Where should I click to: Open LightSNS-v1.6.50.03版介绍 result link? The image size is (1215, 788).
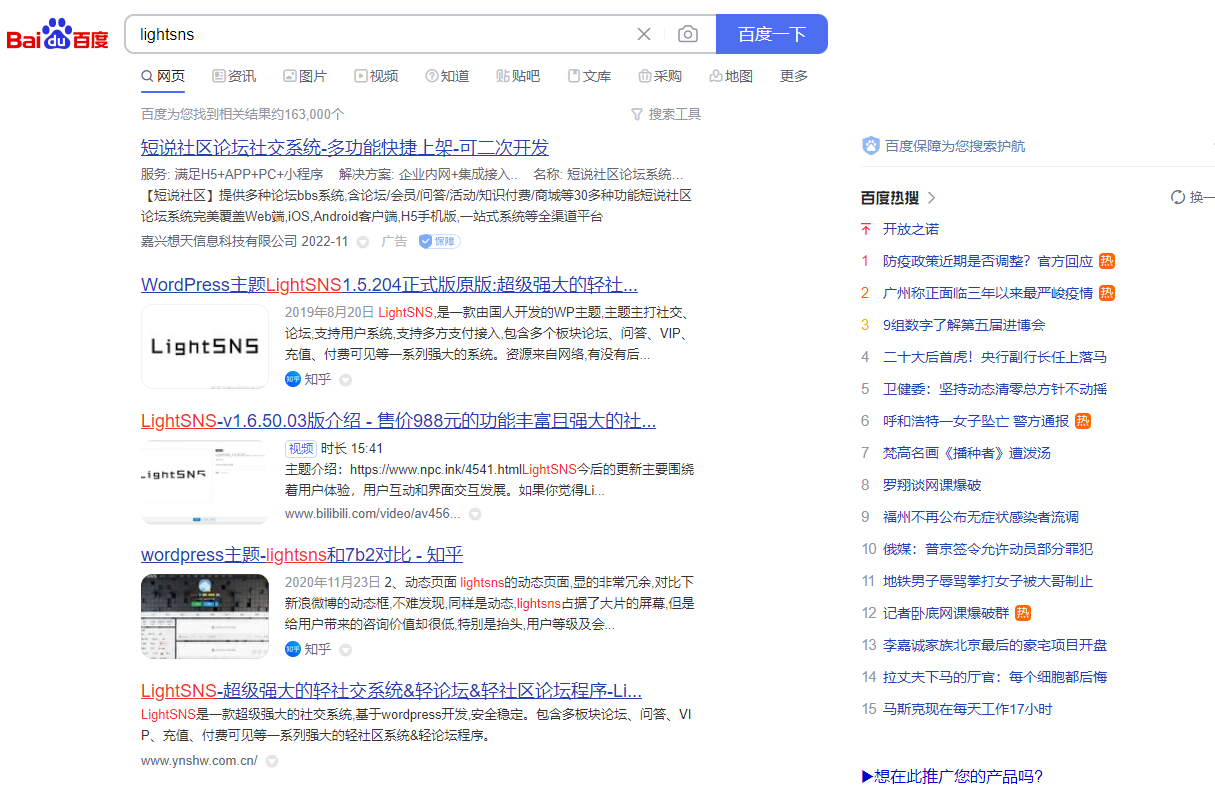click(398, 421)
